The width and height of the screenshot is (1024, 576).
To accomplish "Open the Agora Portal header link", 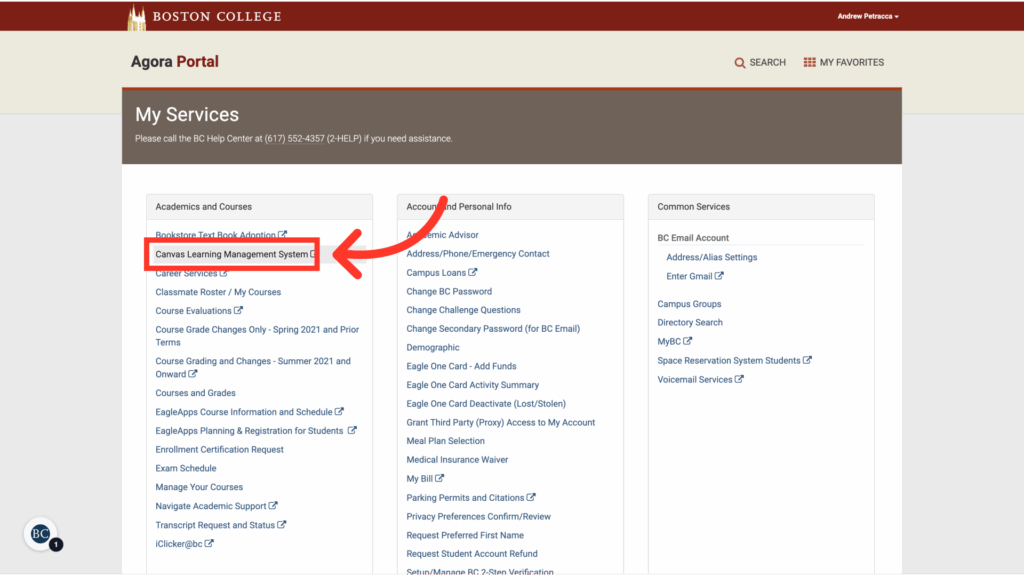I will point(174,61).
